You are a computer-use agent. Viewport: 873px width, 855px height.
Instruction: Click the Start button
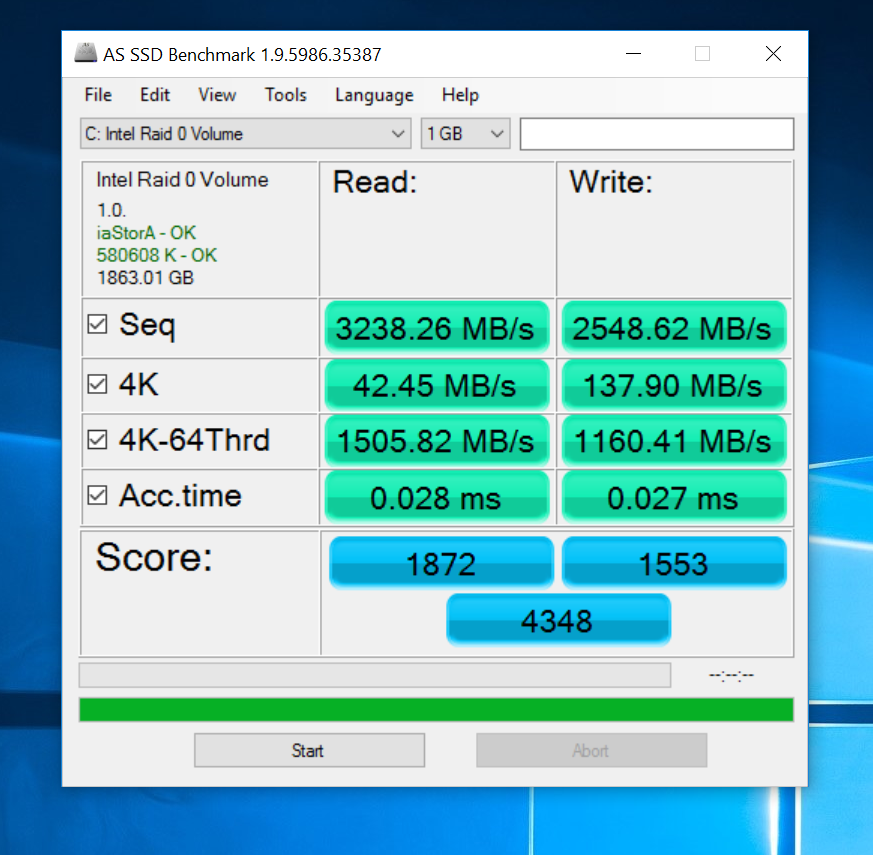(310, 750)
